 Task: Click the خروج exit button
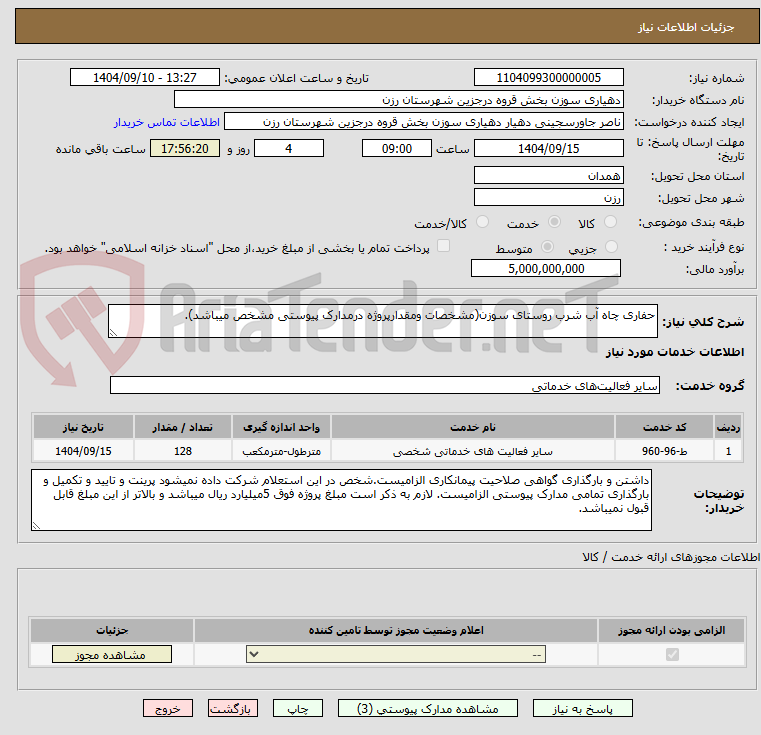pos(168,708)
